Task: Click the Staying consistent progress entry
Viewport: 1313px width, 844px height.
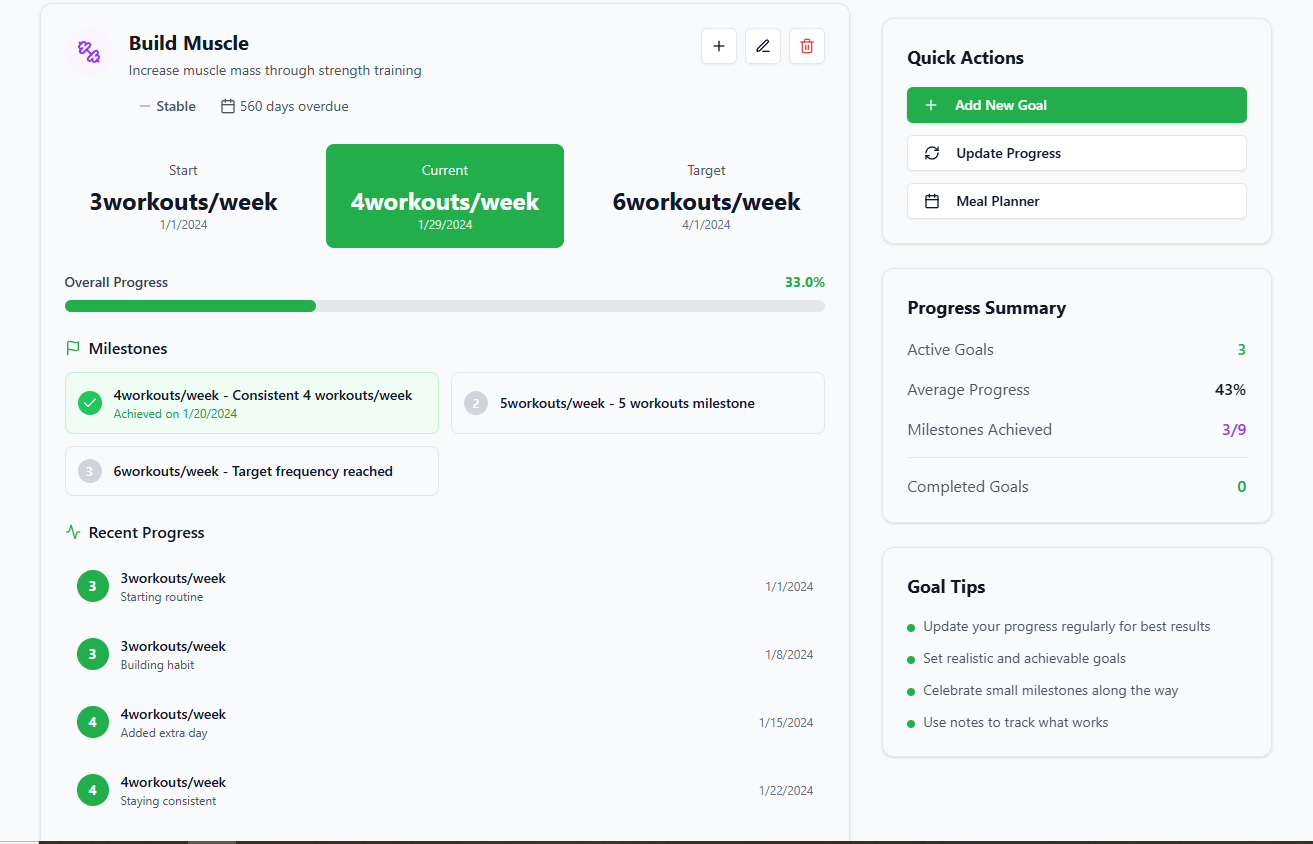Action: (444, 791)
